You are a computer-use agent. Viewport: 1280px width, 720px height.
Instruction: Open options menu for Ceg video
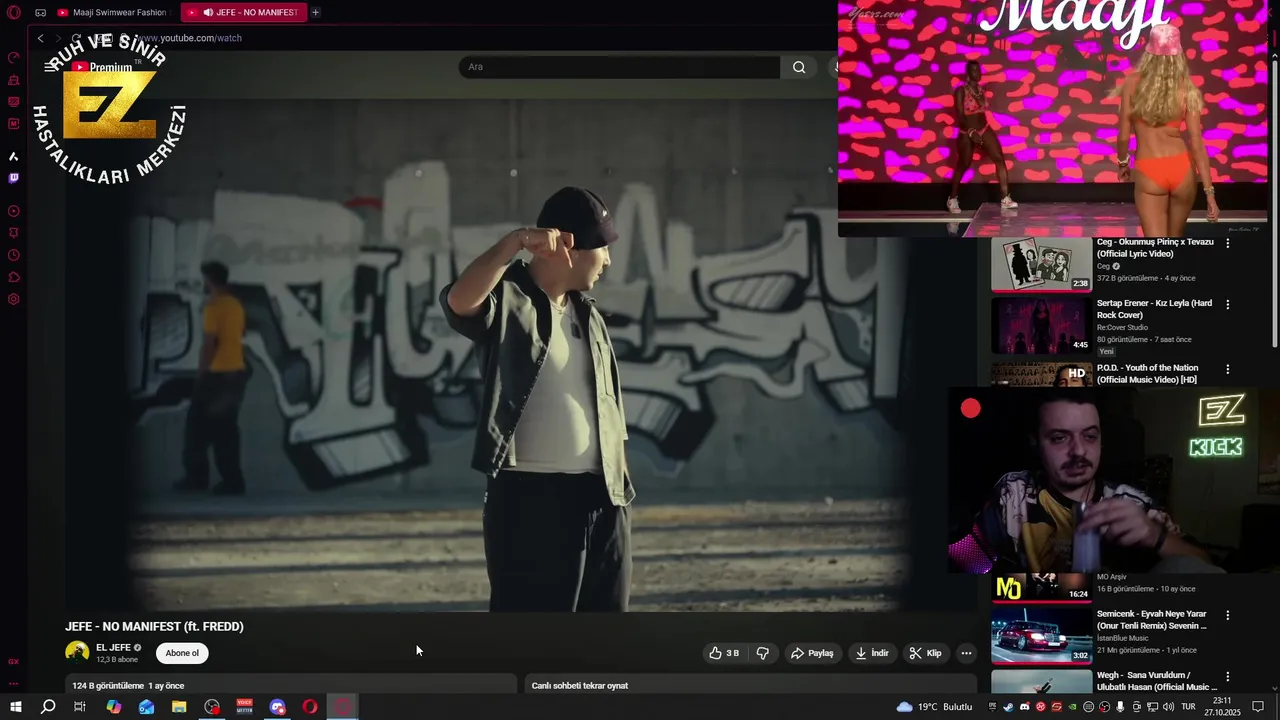pyautogui.click(x=1228, y=243)
